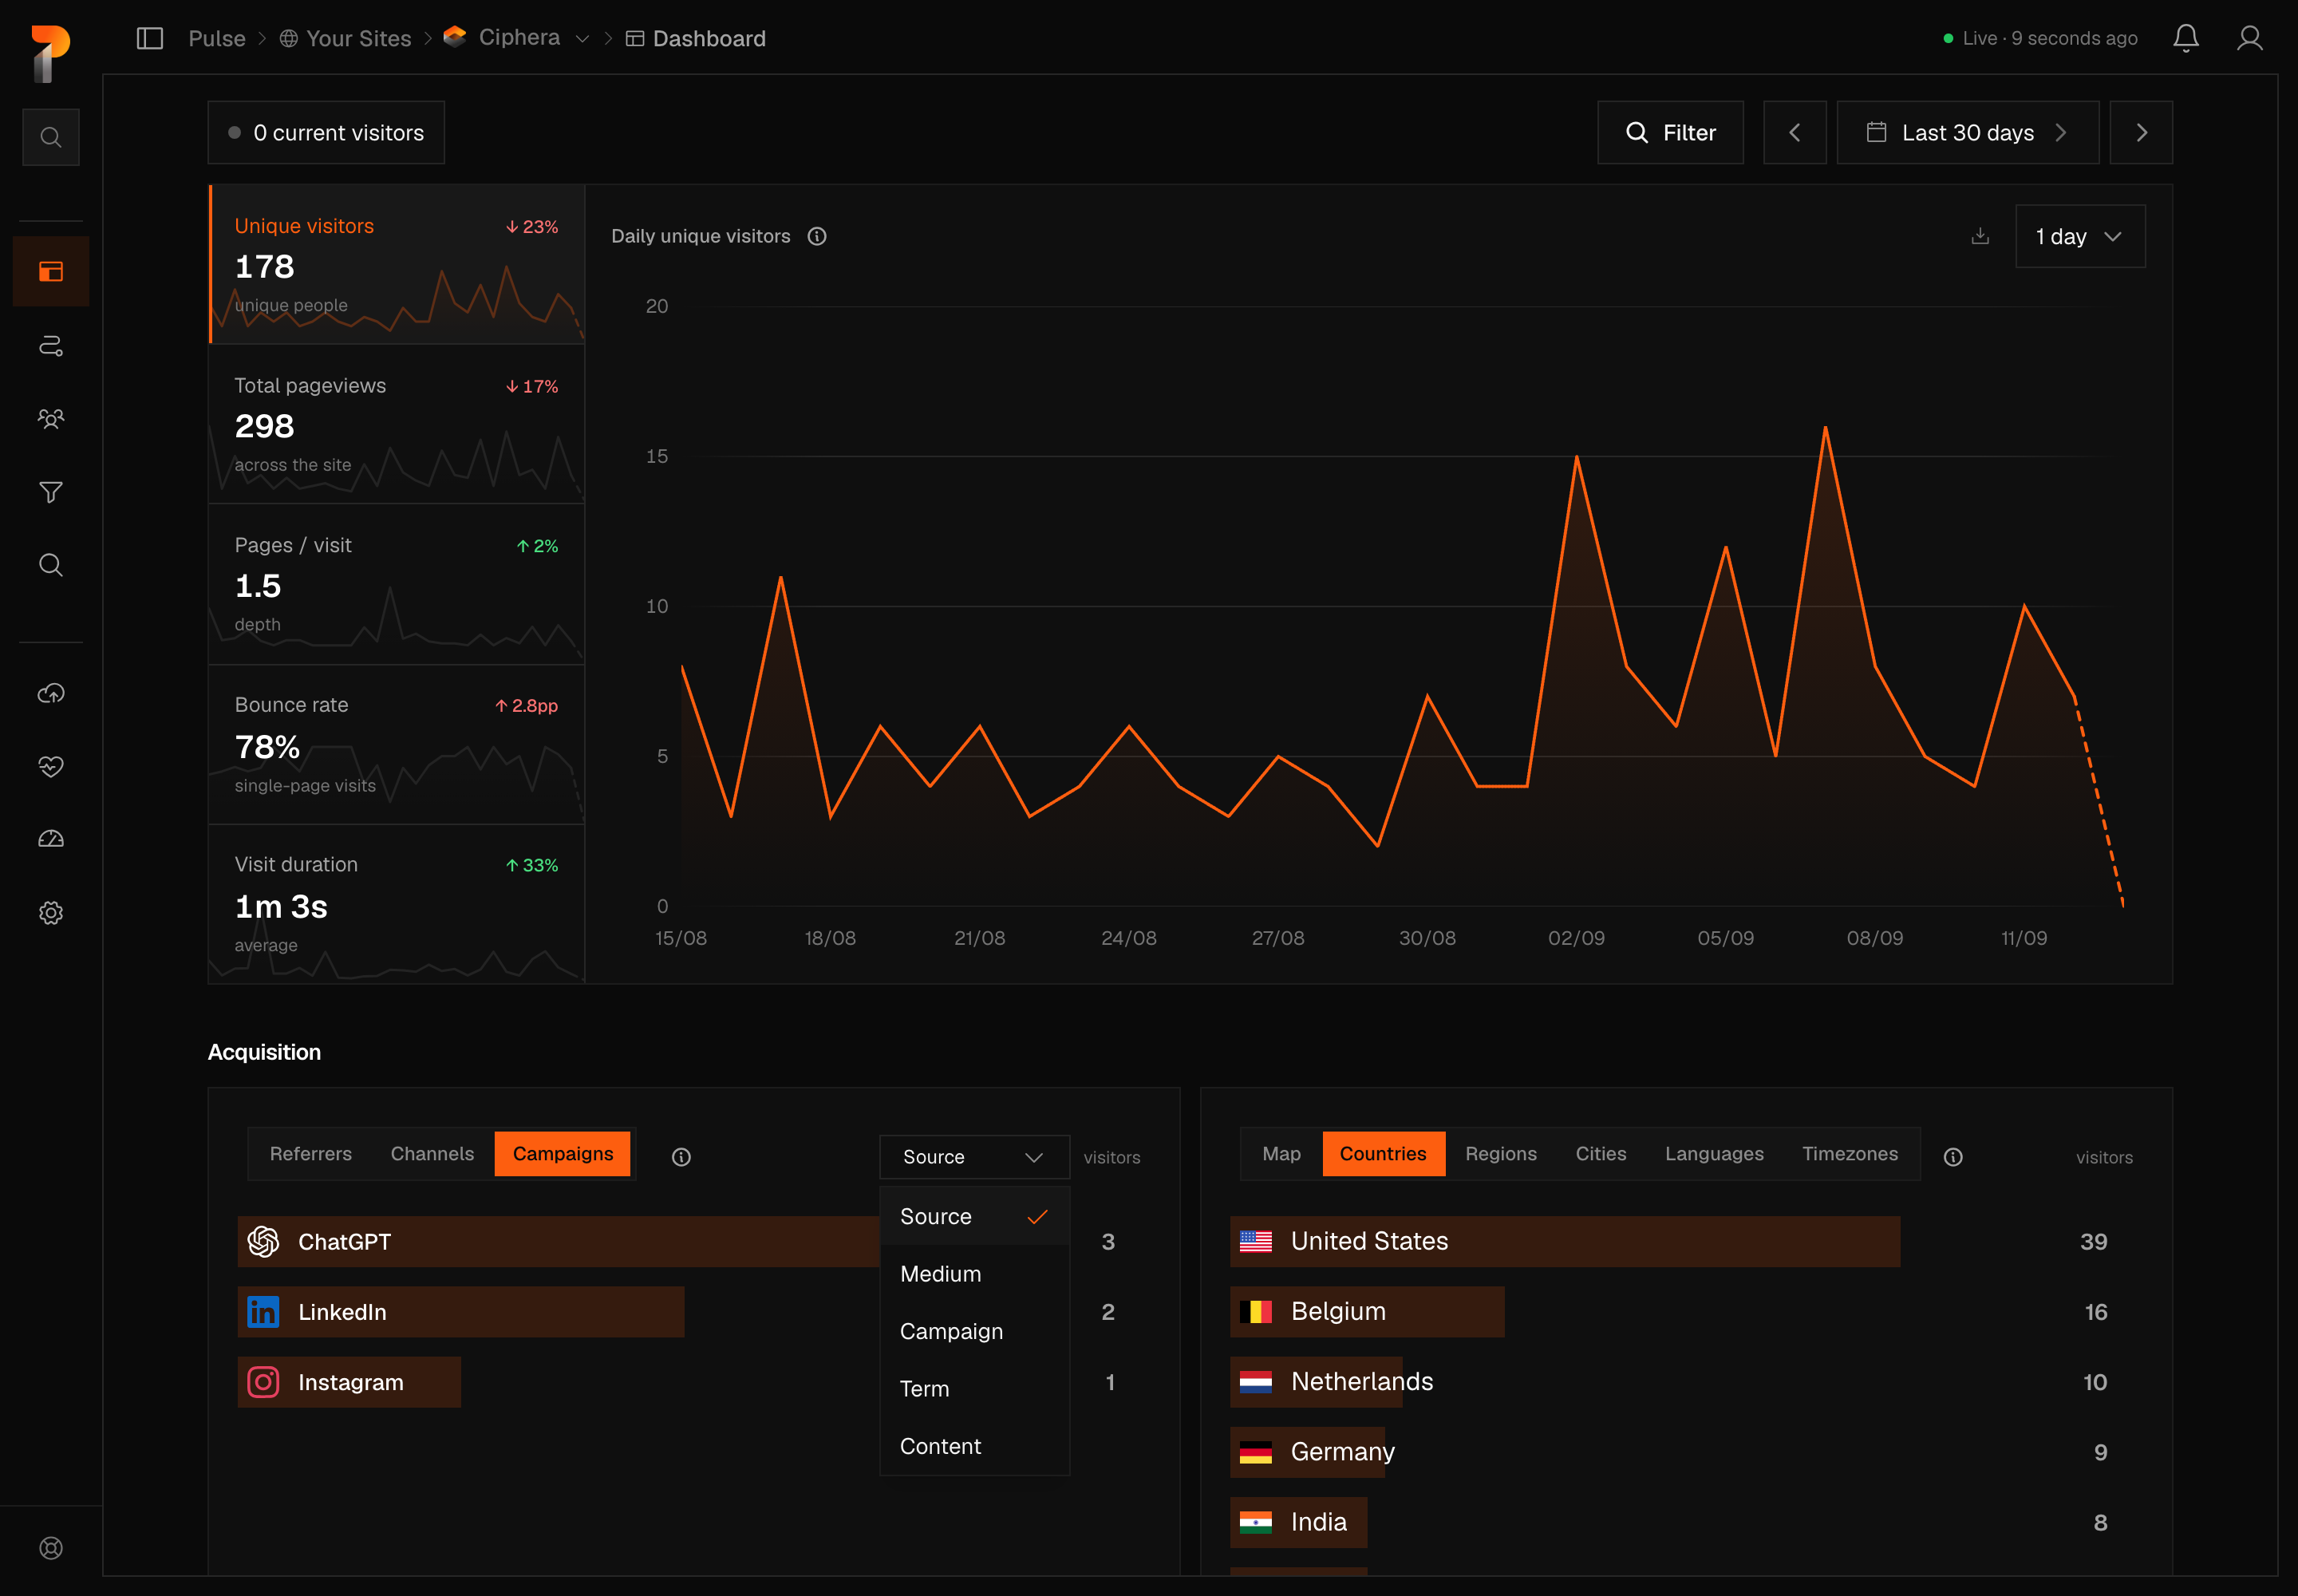Choose Medium from the dropdown list
Image resolution: width=2298 pixels, height=1596 pixels.
point(974,1274)
